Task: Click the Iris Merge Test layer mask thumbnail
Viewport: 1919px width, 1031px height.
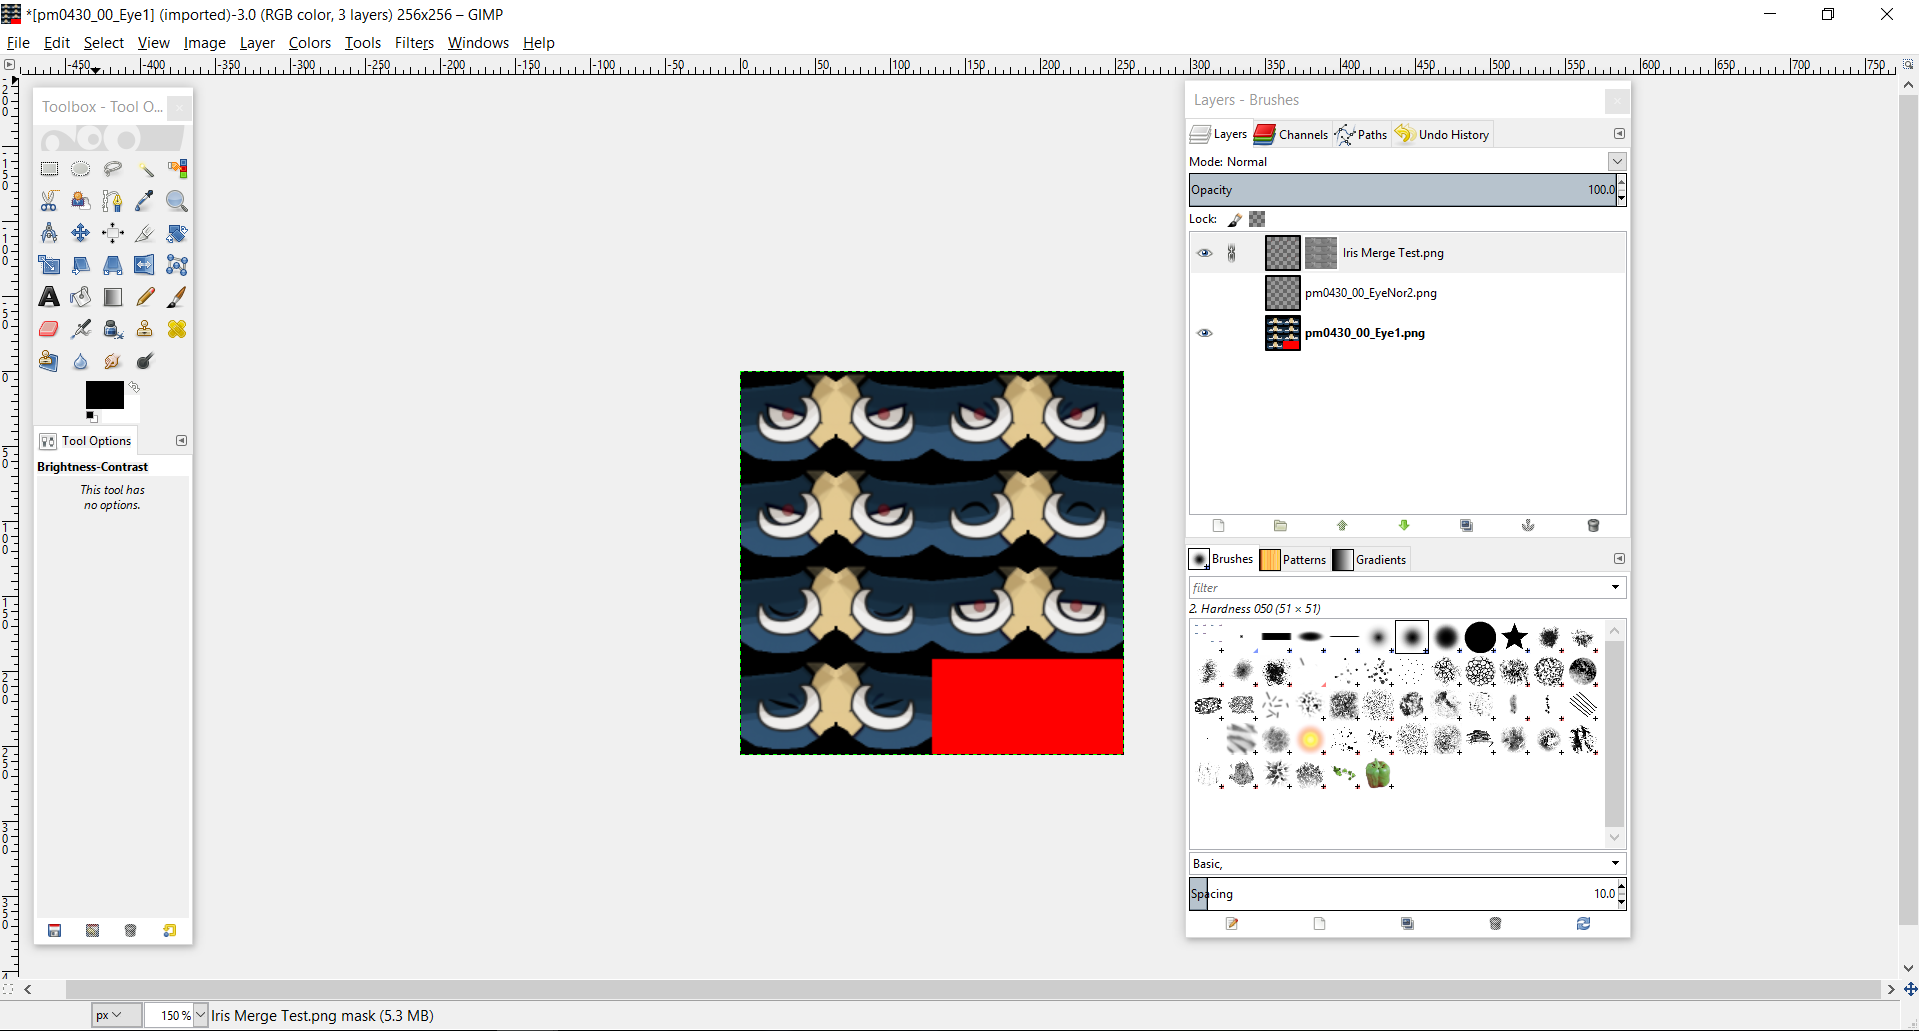Action: coord(1321,253)
